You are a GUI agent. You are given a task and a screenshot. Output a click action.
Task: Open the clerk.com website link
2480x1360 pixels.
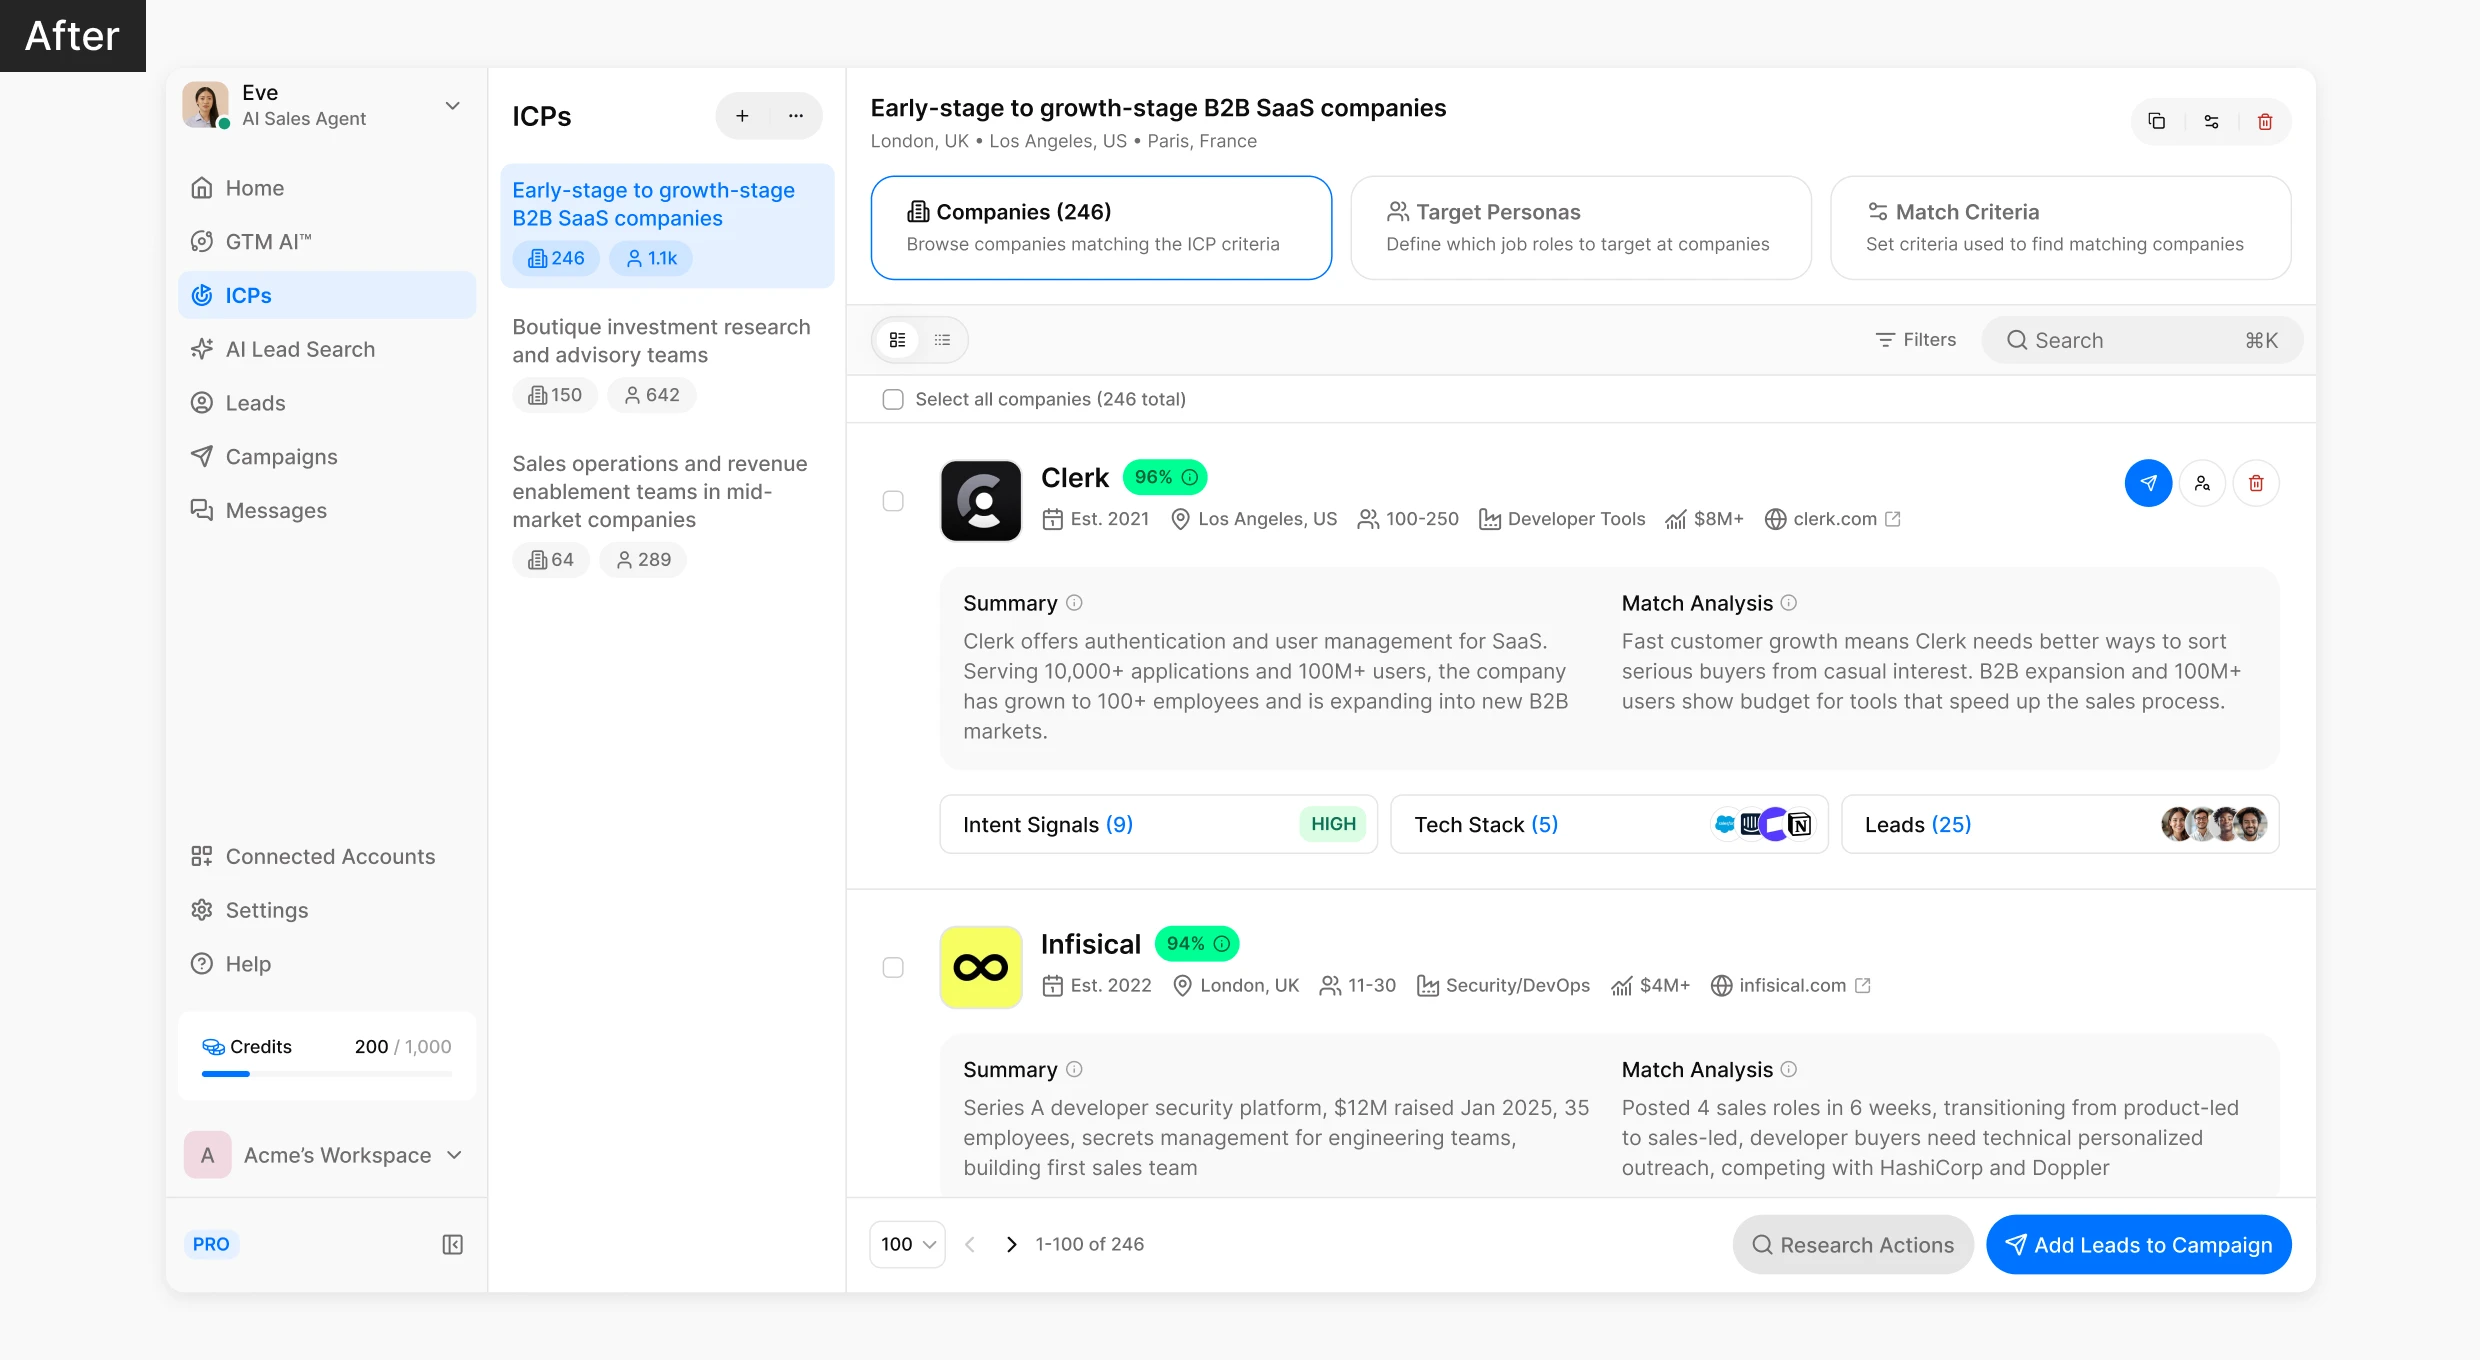(x=1834, y=519)
